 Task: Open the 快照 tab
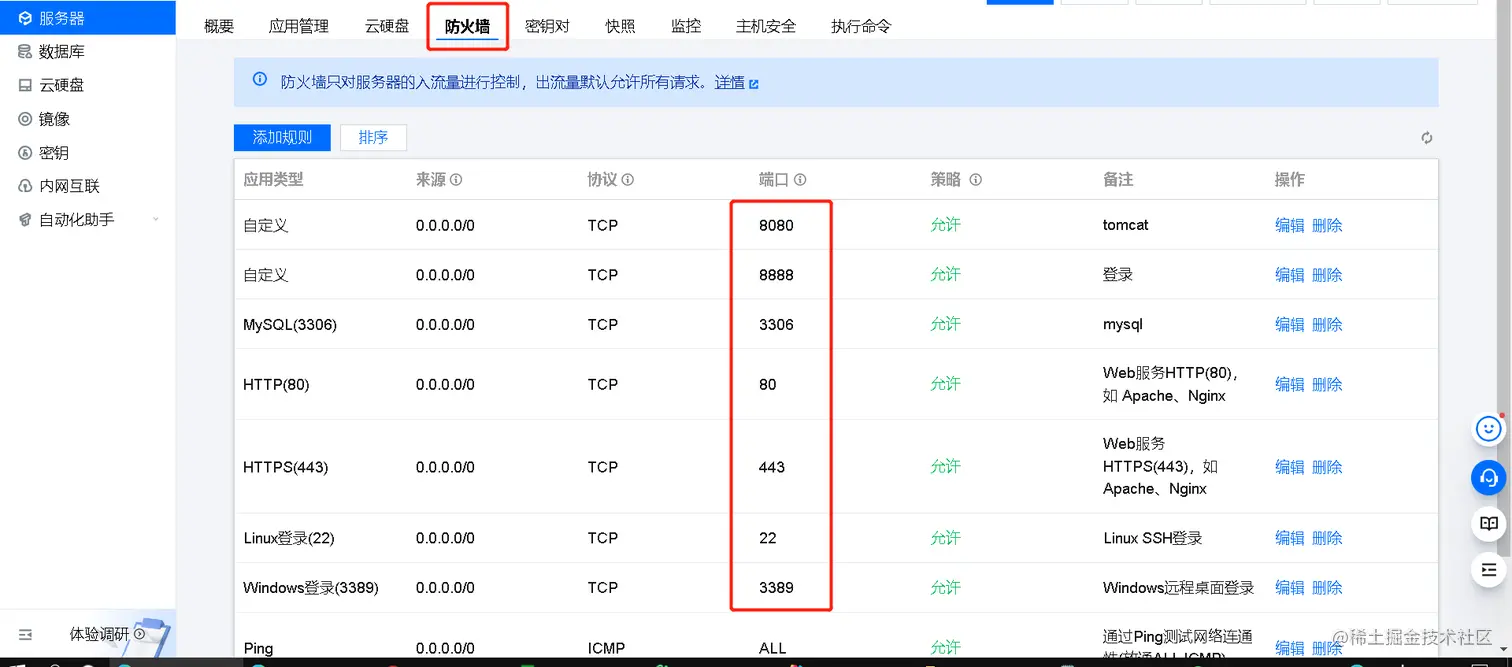tap(620, 26)
